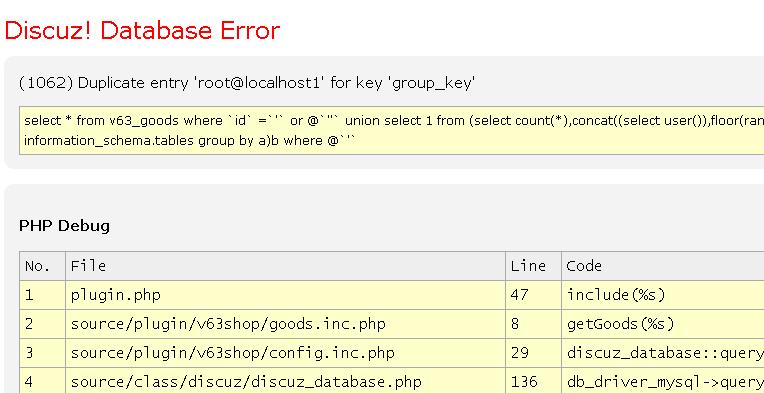Click the "Line" column header
This screenshot has width=764, height=393.
[533, 266]
